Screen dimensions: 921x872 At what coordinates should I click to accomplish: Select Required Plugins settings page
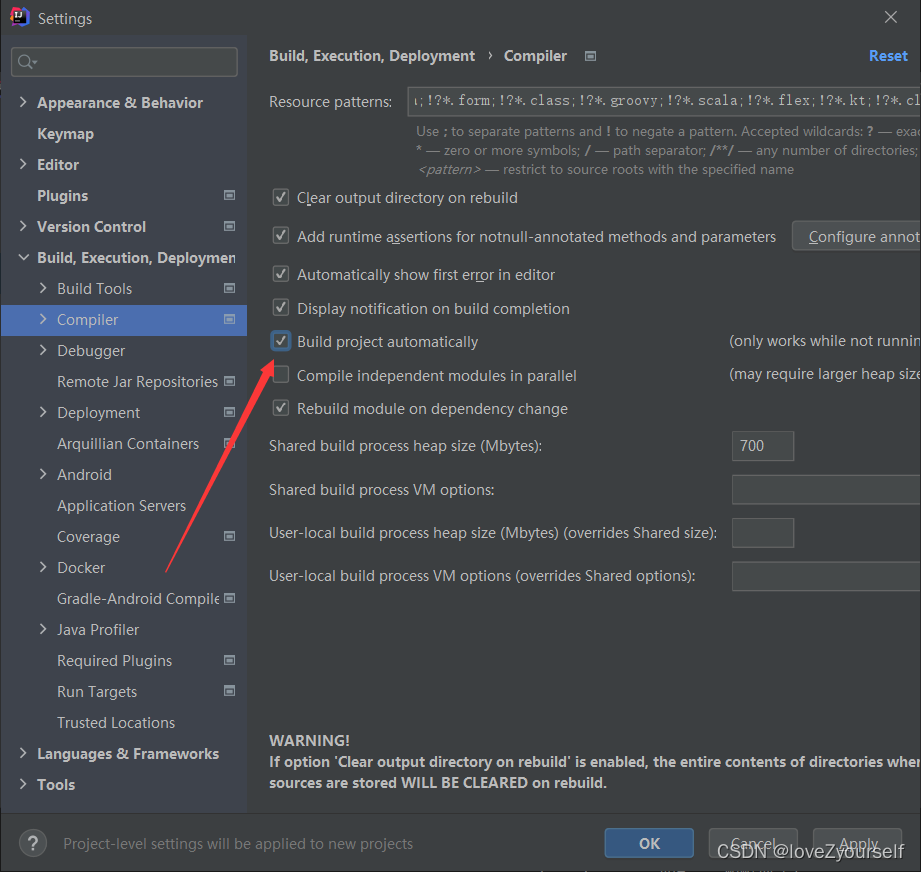click(115, 661)
